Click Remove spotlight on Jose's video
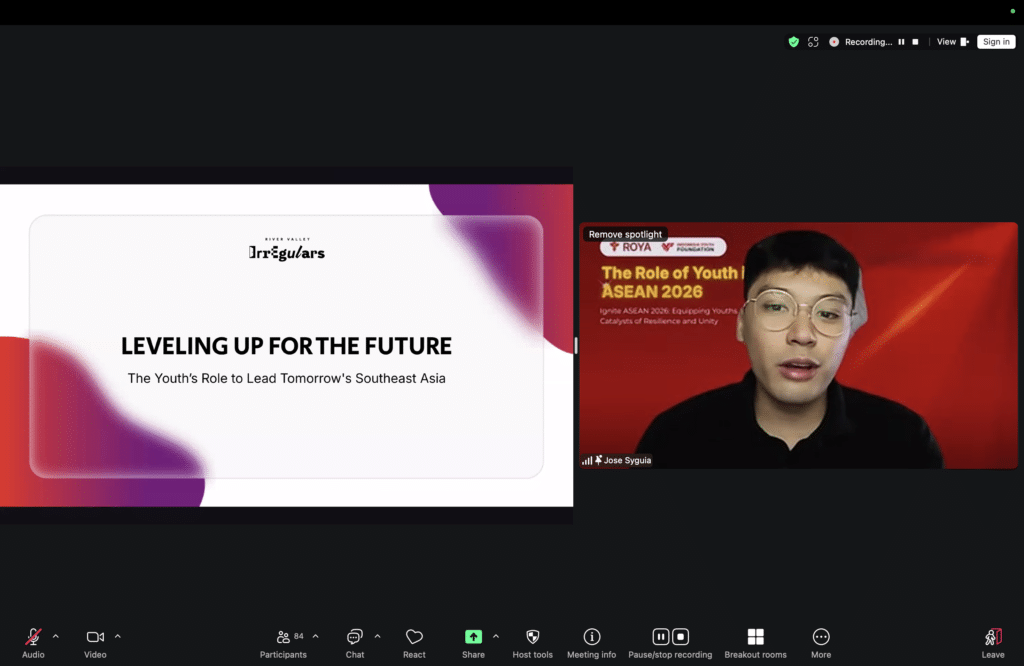The height and width of the screenshot is (666, 1024). click(625, 234)
